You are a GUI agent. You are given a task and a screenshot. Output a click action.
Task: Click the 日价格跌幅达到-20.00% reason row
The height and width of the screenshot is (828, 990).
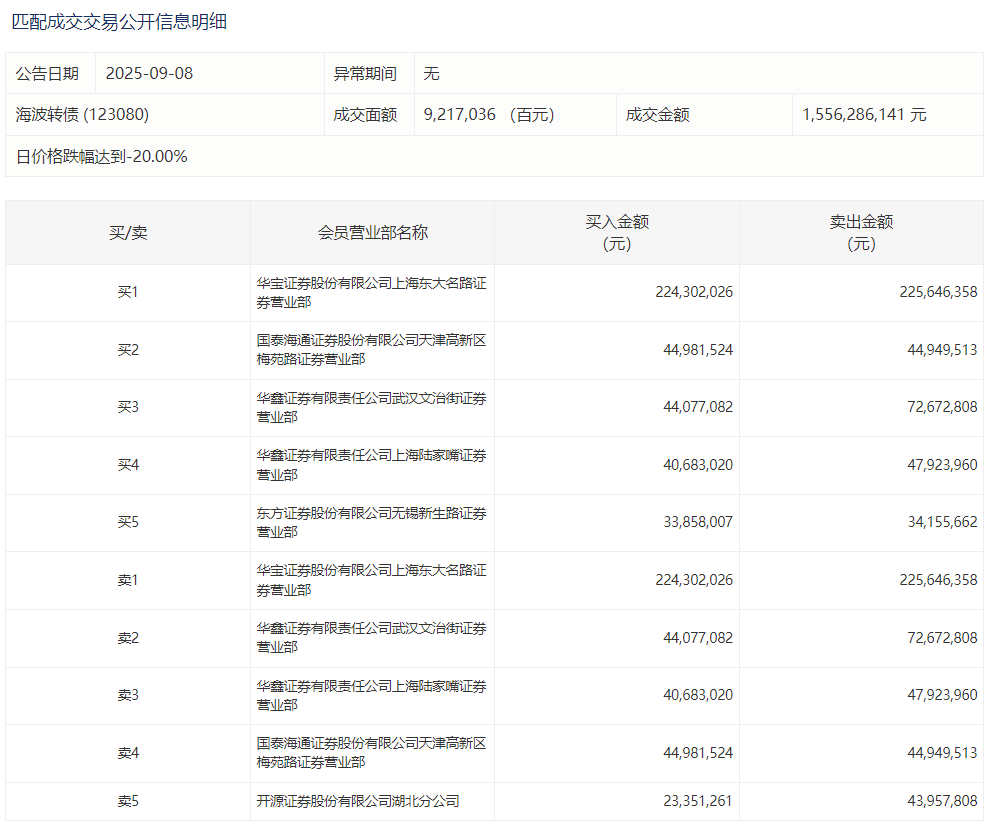pyautogui.click(x=102, y=157)
